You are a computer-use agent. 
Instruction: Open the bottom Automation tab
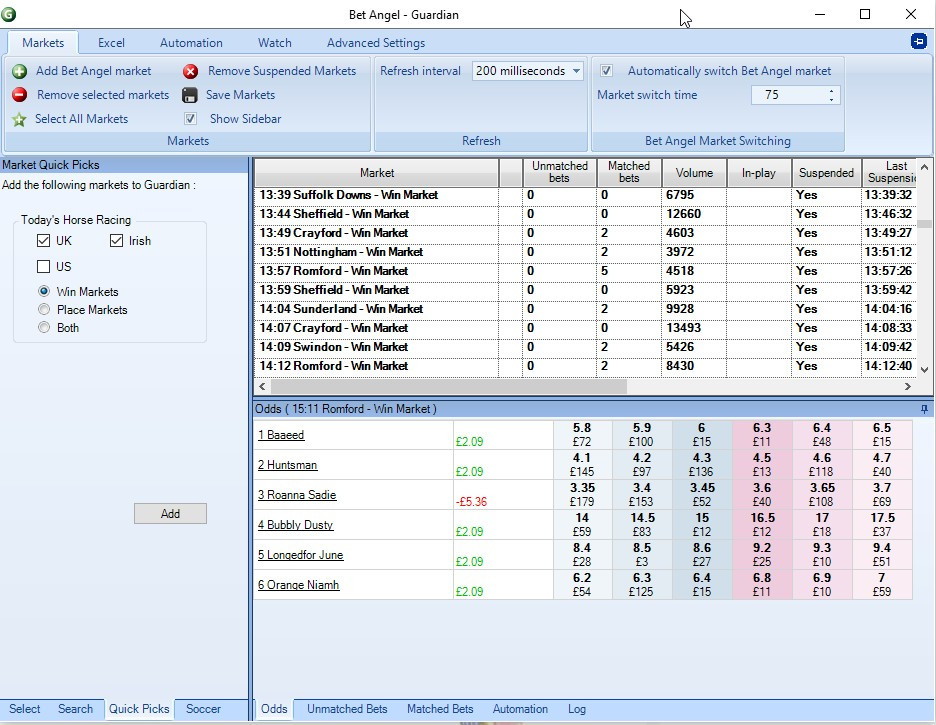point(520,709)
